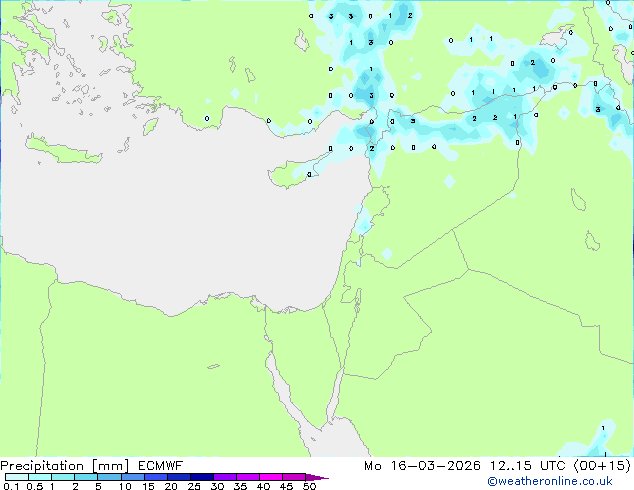Pick the 1–2 mm legend color box

[x=63, y=477]
